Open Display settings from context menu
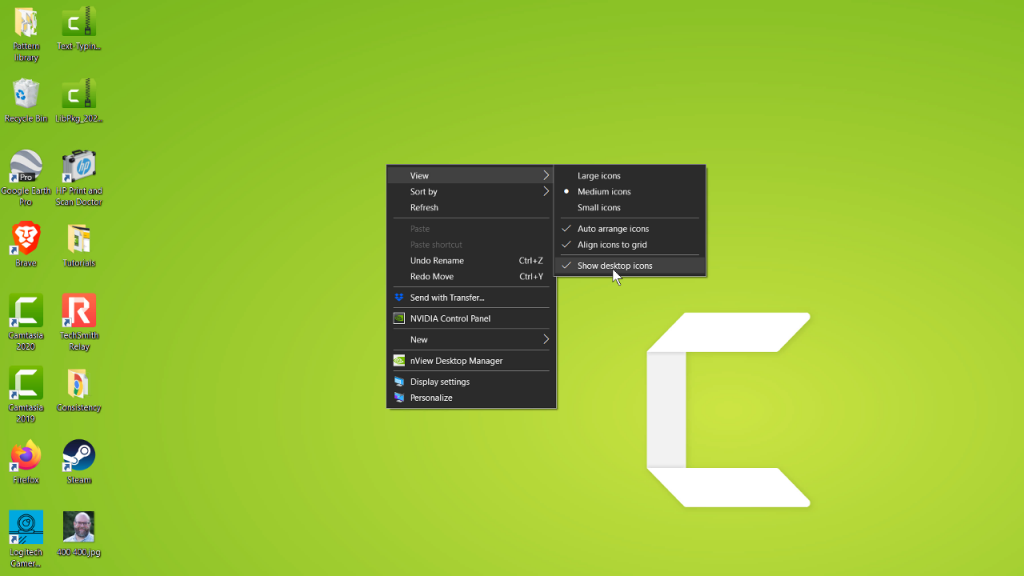Image resolution: width=1024 pixels, height=576 pixels. pos(472,381)
